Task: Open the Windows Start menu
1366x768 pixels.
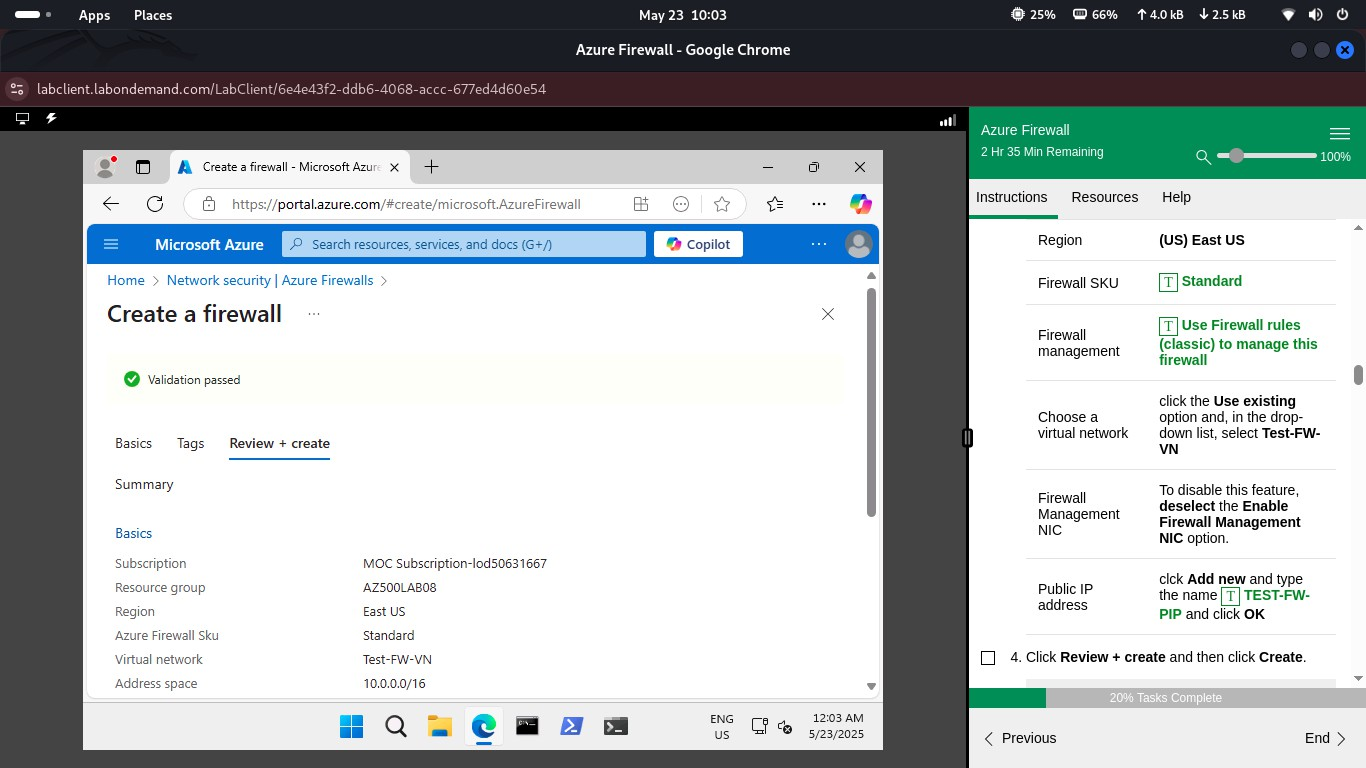Action: [351, 726]
